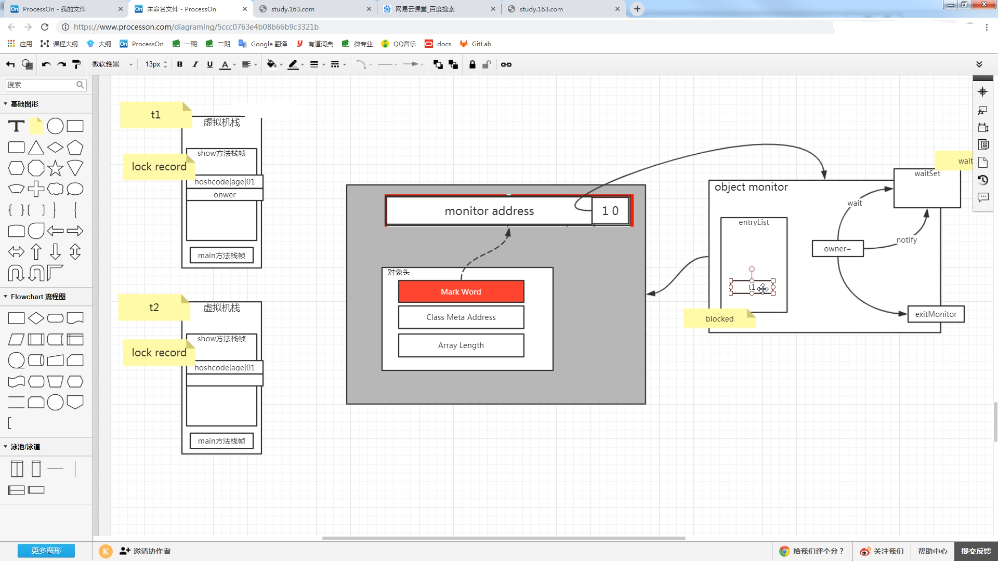Click invite collaborators button
Image resolution: width=998 pixels, height=561 pixels.
coord(145,551)
